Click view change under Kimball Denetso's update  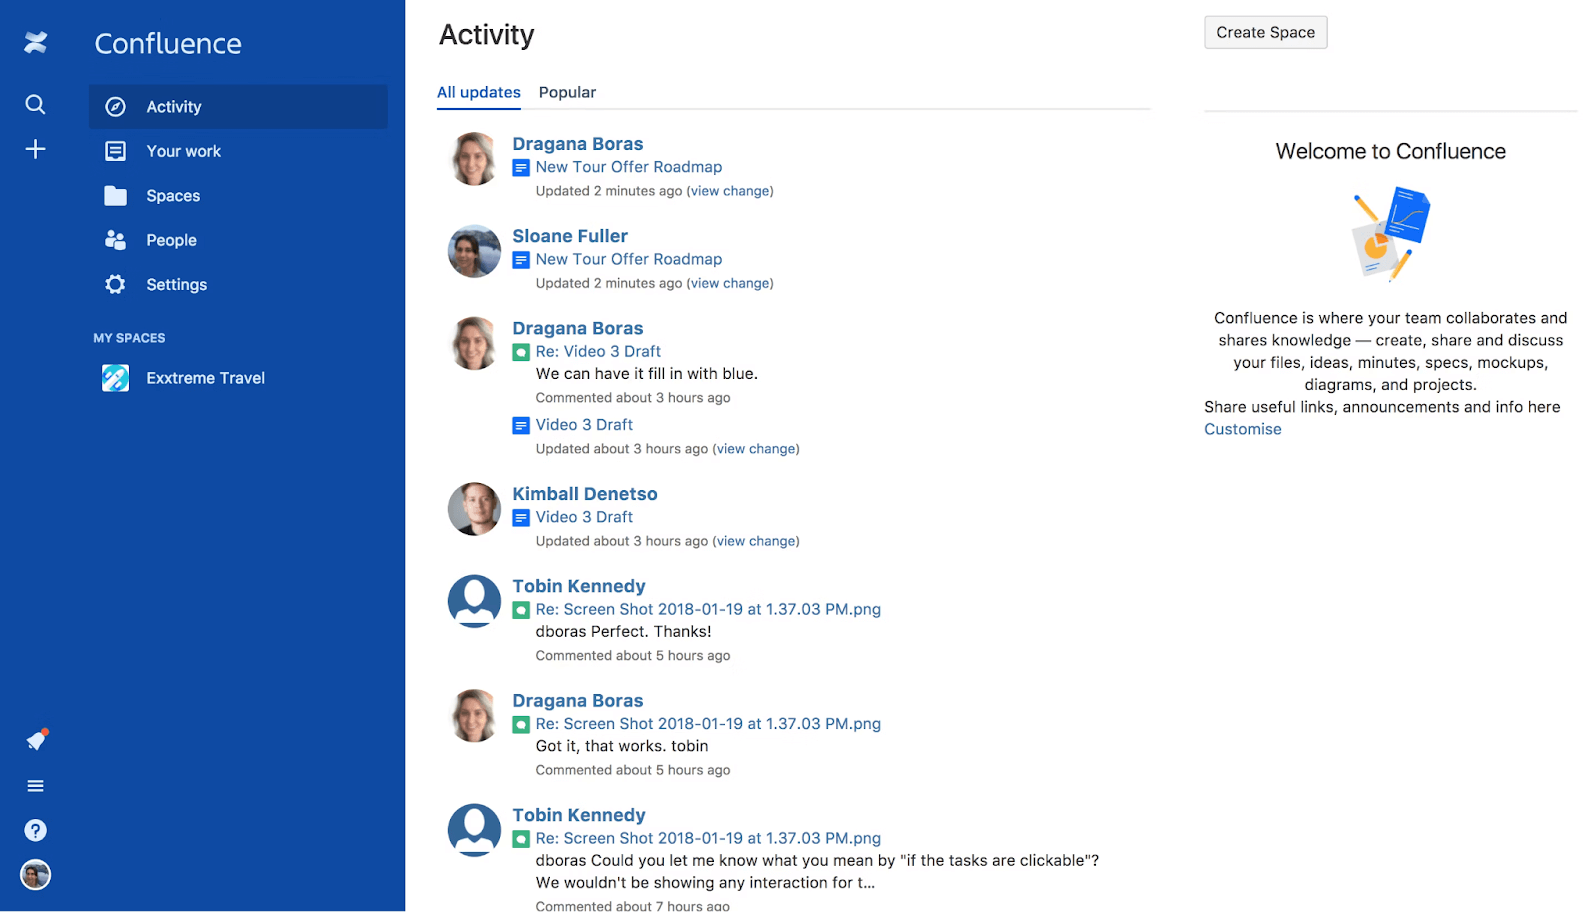click(x=756, y=541)
